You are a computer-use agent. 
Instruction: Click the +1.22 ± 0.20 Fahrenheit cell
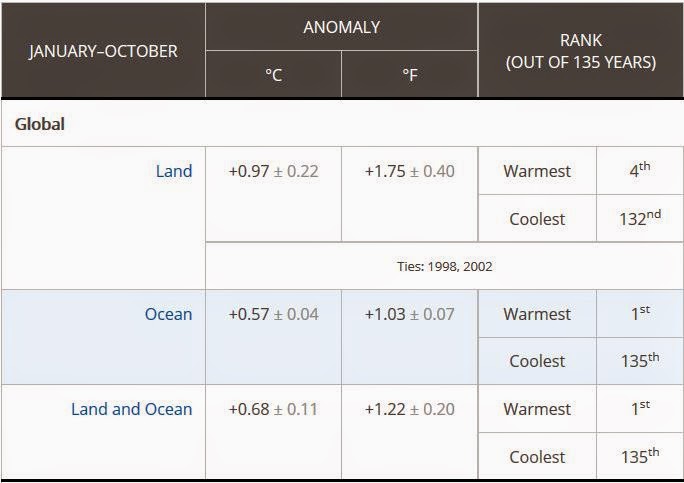tap(409, 409)
